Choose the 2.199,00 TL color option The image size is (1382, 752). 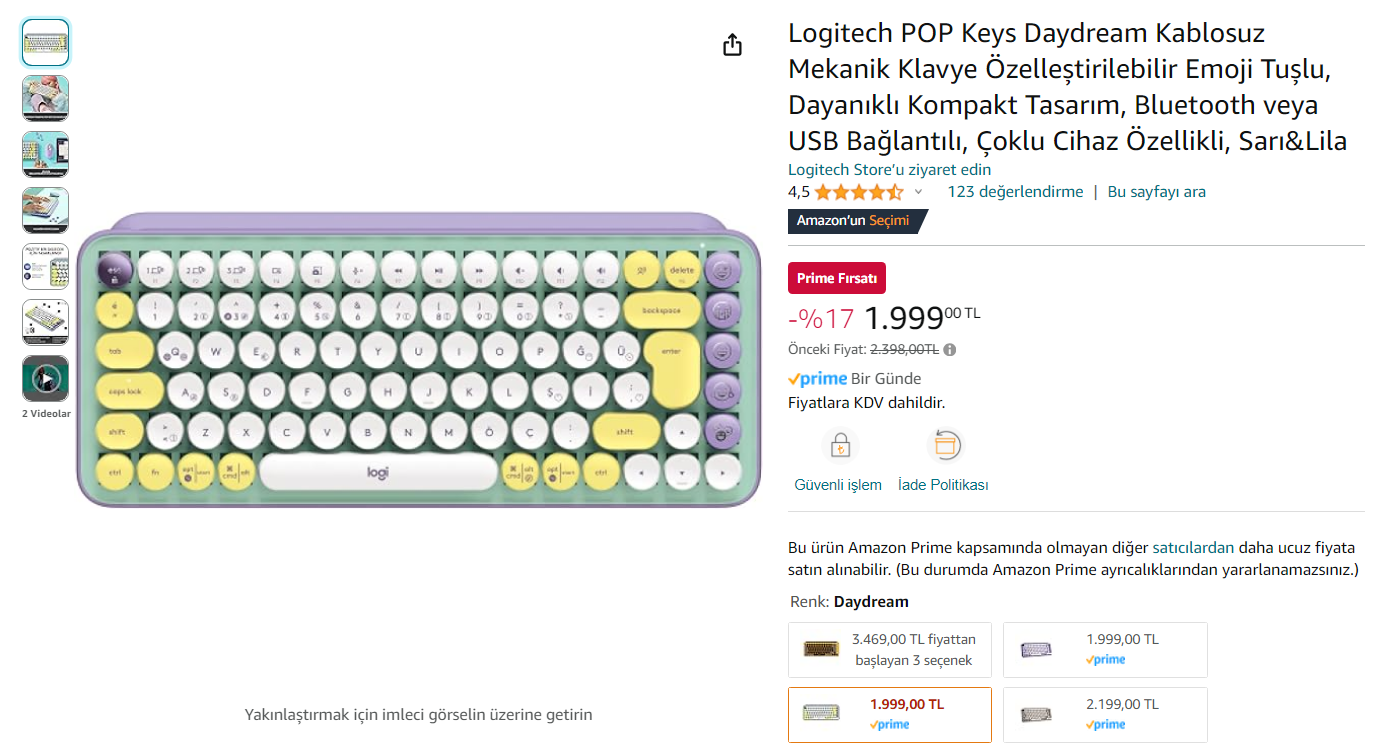[x=1105, y=714]
